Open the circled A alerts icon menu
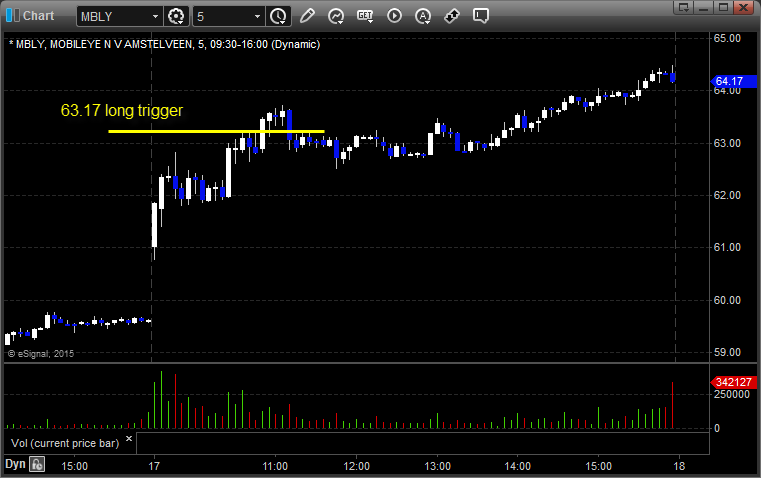The height and width of the screenshot is (478, 761). [x=423, y=16]
